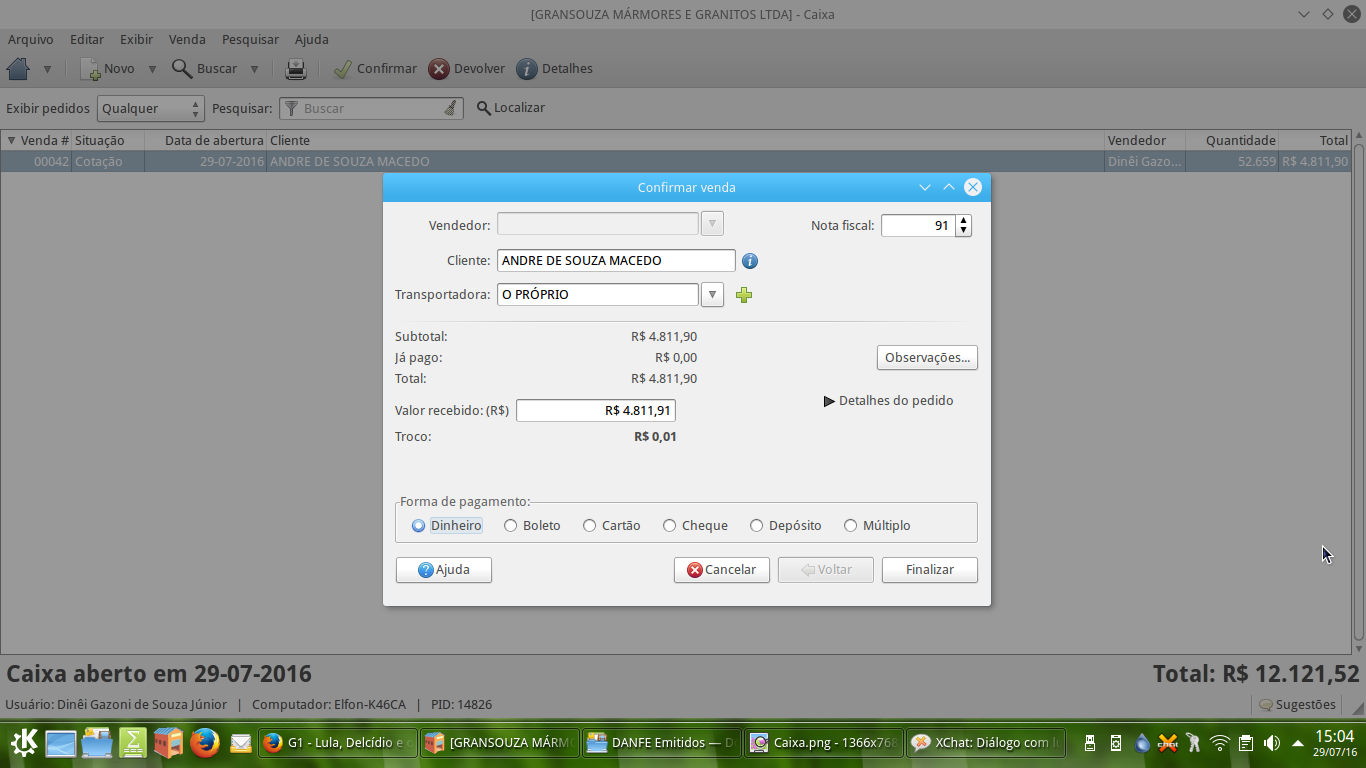1366x768 pixels.
Task: Click the Ajuda button in the dialog
Action: [444, 570]
